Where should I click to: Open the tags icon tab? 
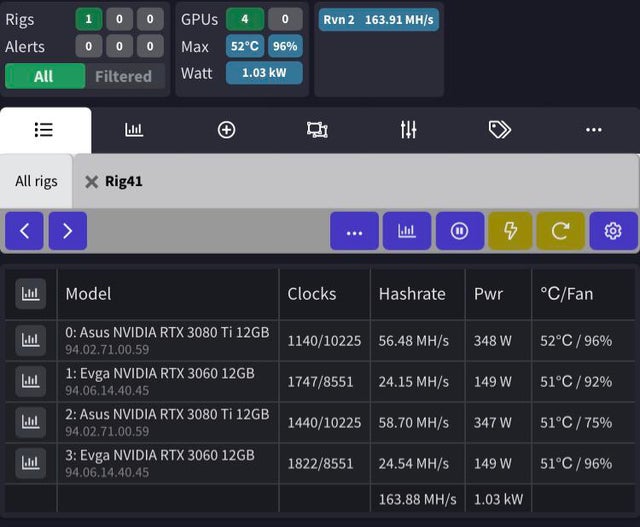500,130
